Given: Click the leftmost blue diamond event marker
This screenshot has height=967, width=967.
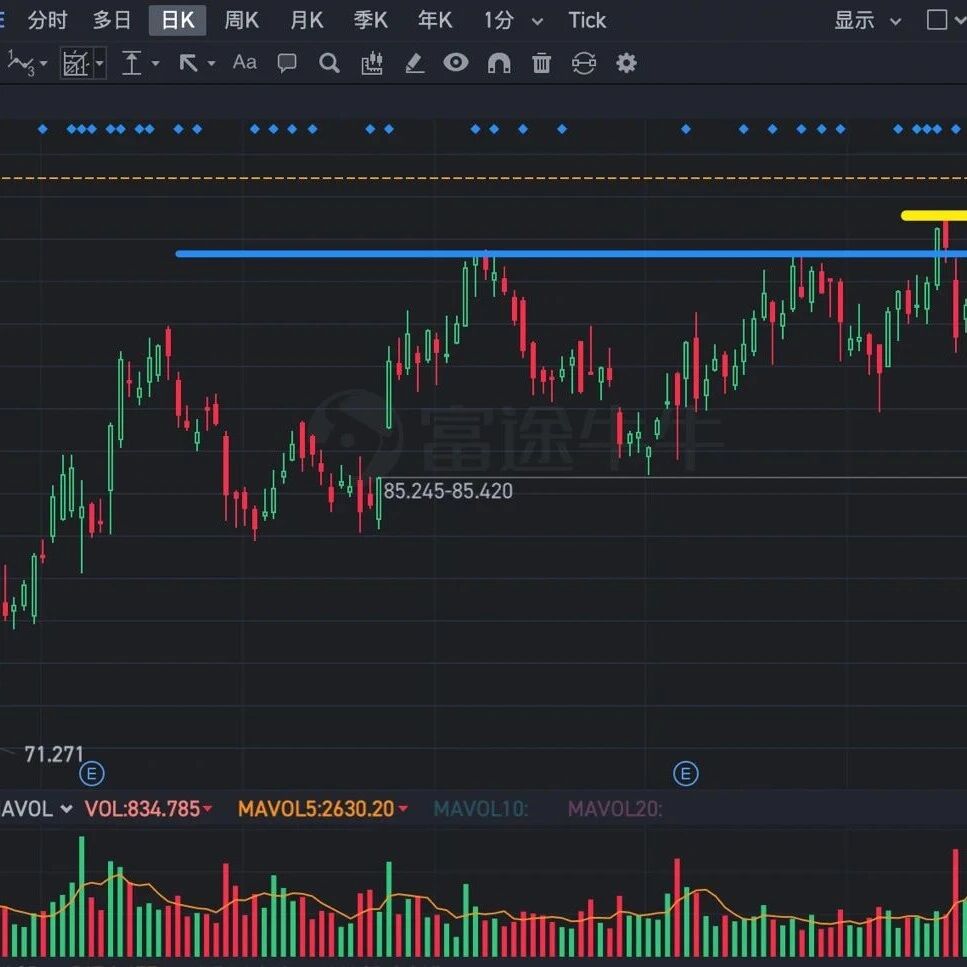Looking at the screenshot, I should point(43,129).
